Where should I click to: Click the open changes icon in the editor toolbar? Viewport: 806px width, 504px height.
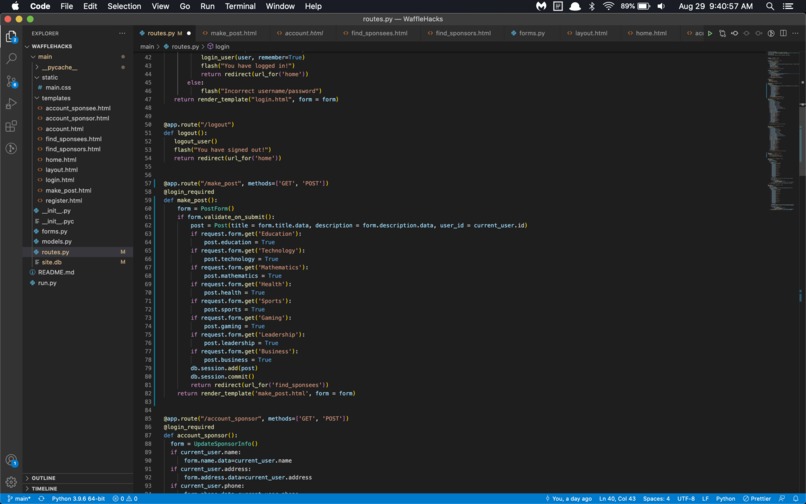coord(722,33)
